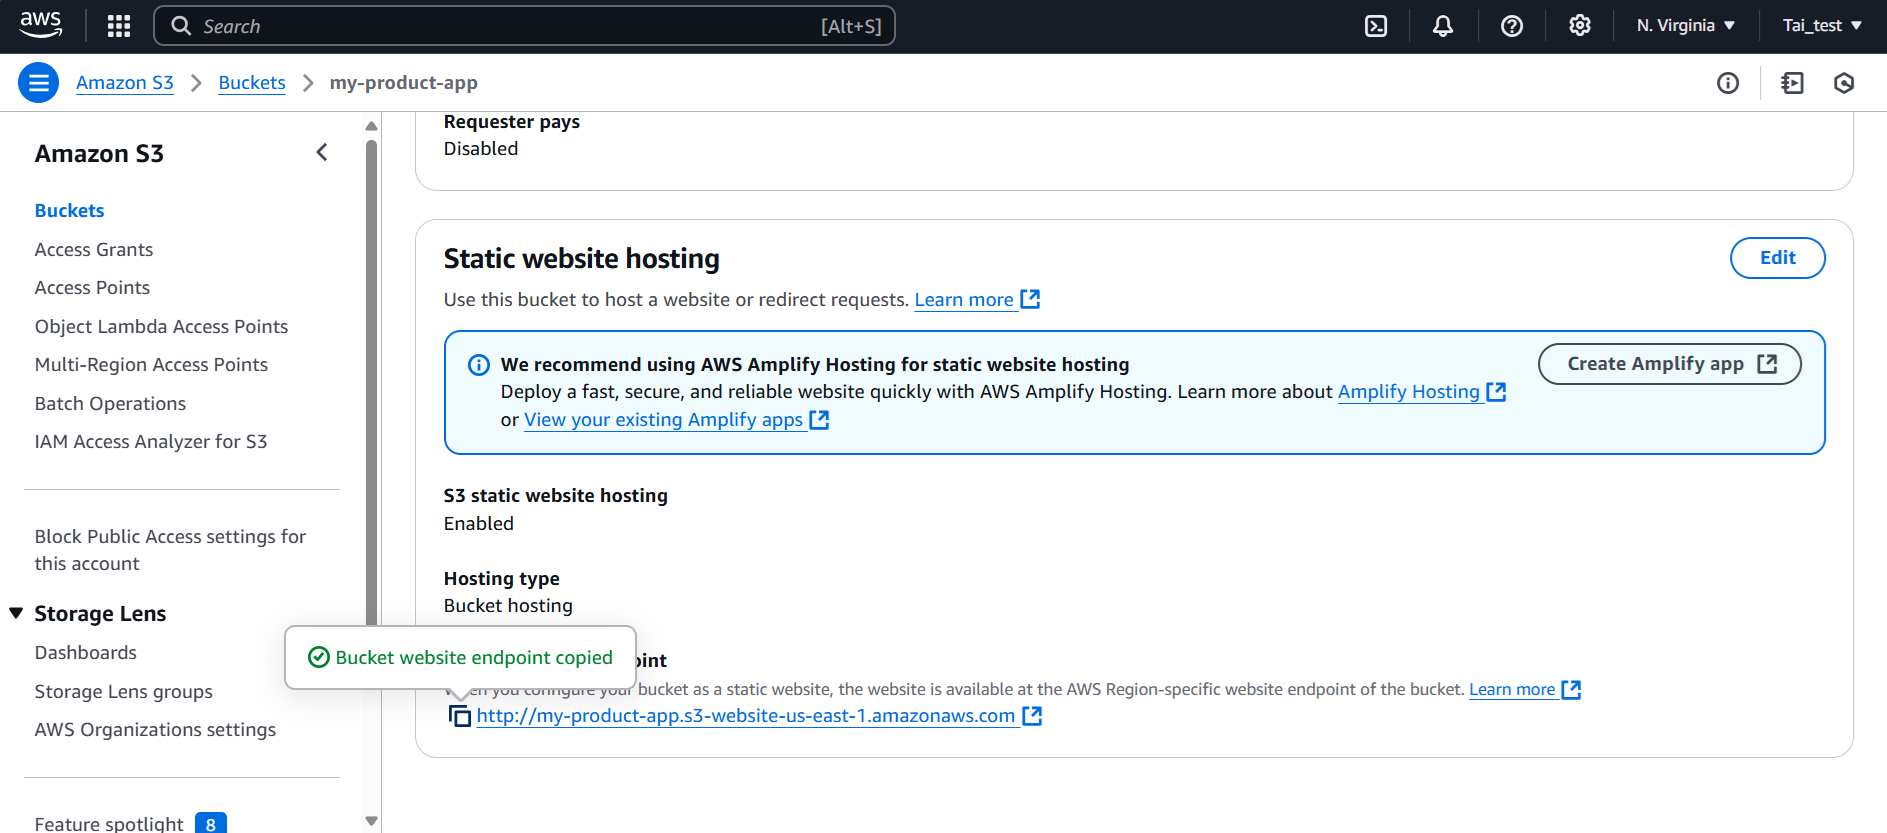Viewport: 1887px width, 833px height.
Task: Collapse the Storage Lens section
Action: [16, 613]
